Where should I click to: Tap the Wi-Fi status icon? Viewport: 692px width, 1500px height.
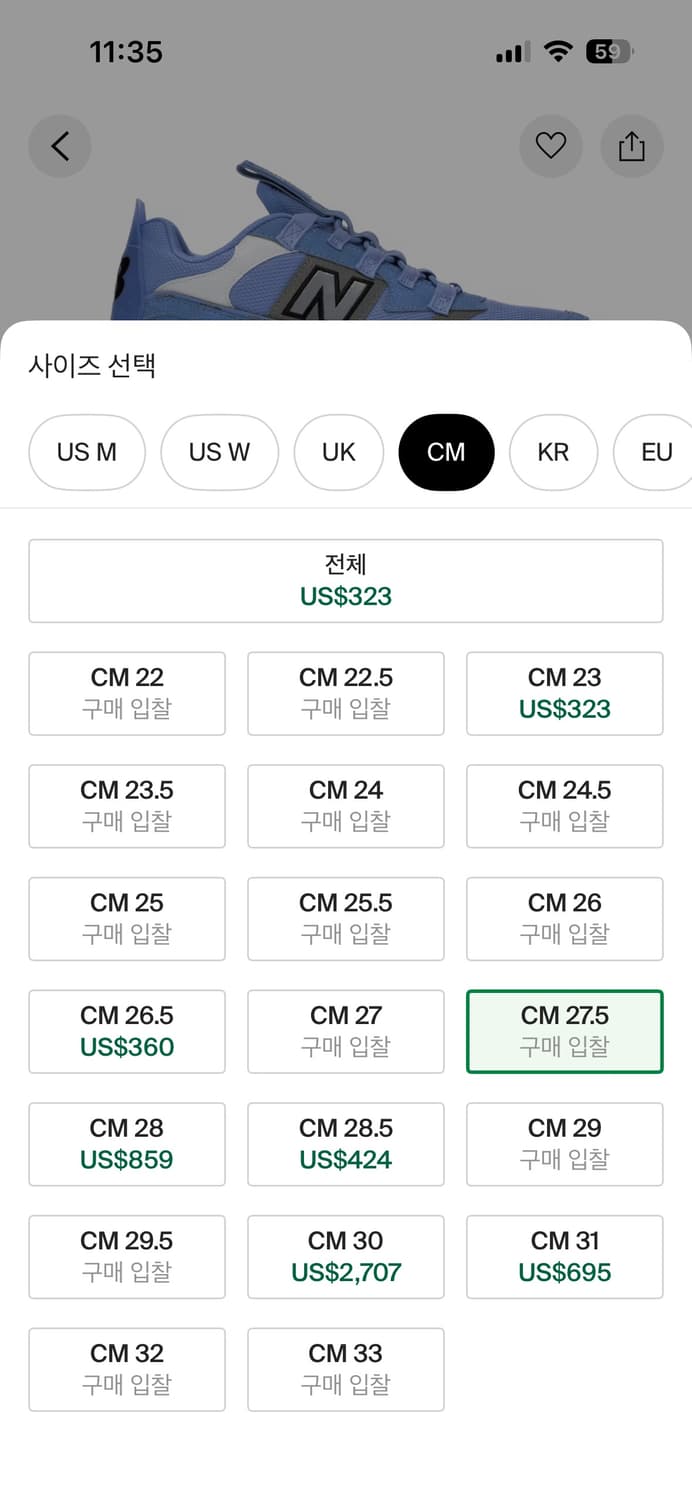click(x=557, y=52)
